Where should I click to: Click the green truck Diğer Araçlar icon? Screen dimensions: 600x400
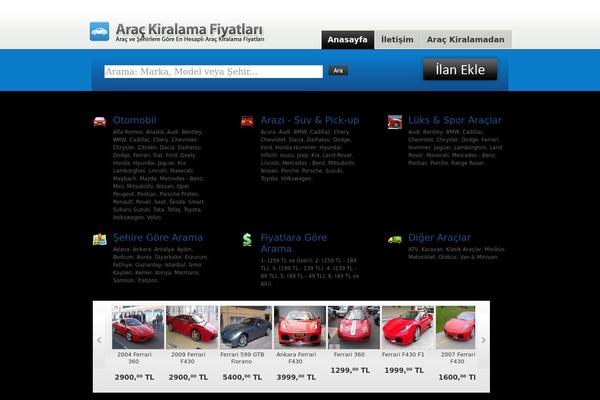395,240
